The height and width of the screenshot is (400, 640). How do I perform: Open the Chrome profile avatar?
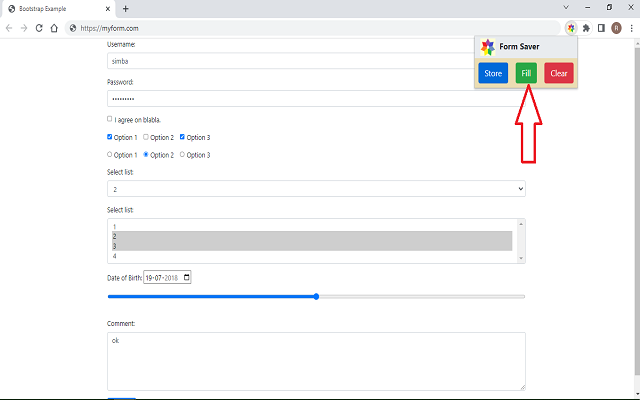pyautogui.click(x=616, y=28)
